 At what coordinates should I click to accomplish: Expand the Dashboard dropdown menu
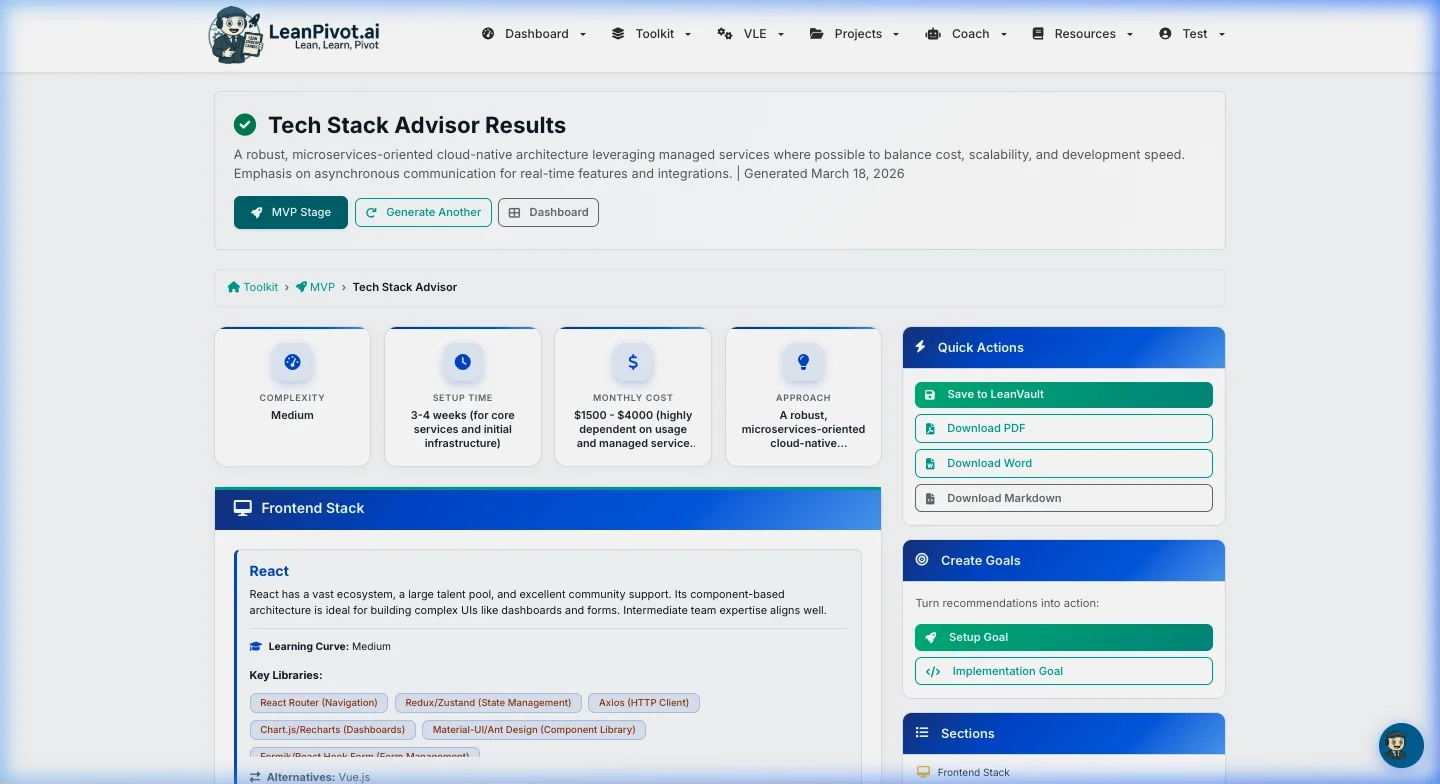click(x=535, y=34)
